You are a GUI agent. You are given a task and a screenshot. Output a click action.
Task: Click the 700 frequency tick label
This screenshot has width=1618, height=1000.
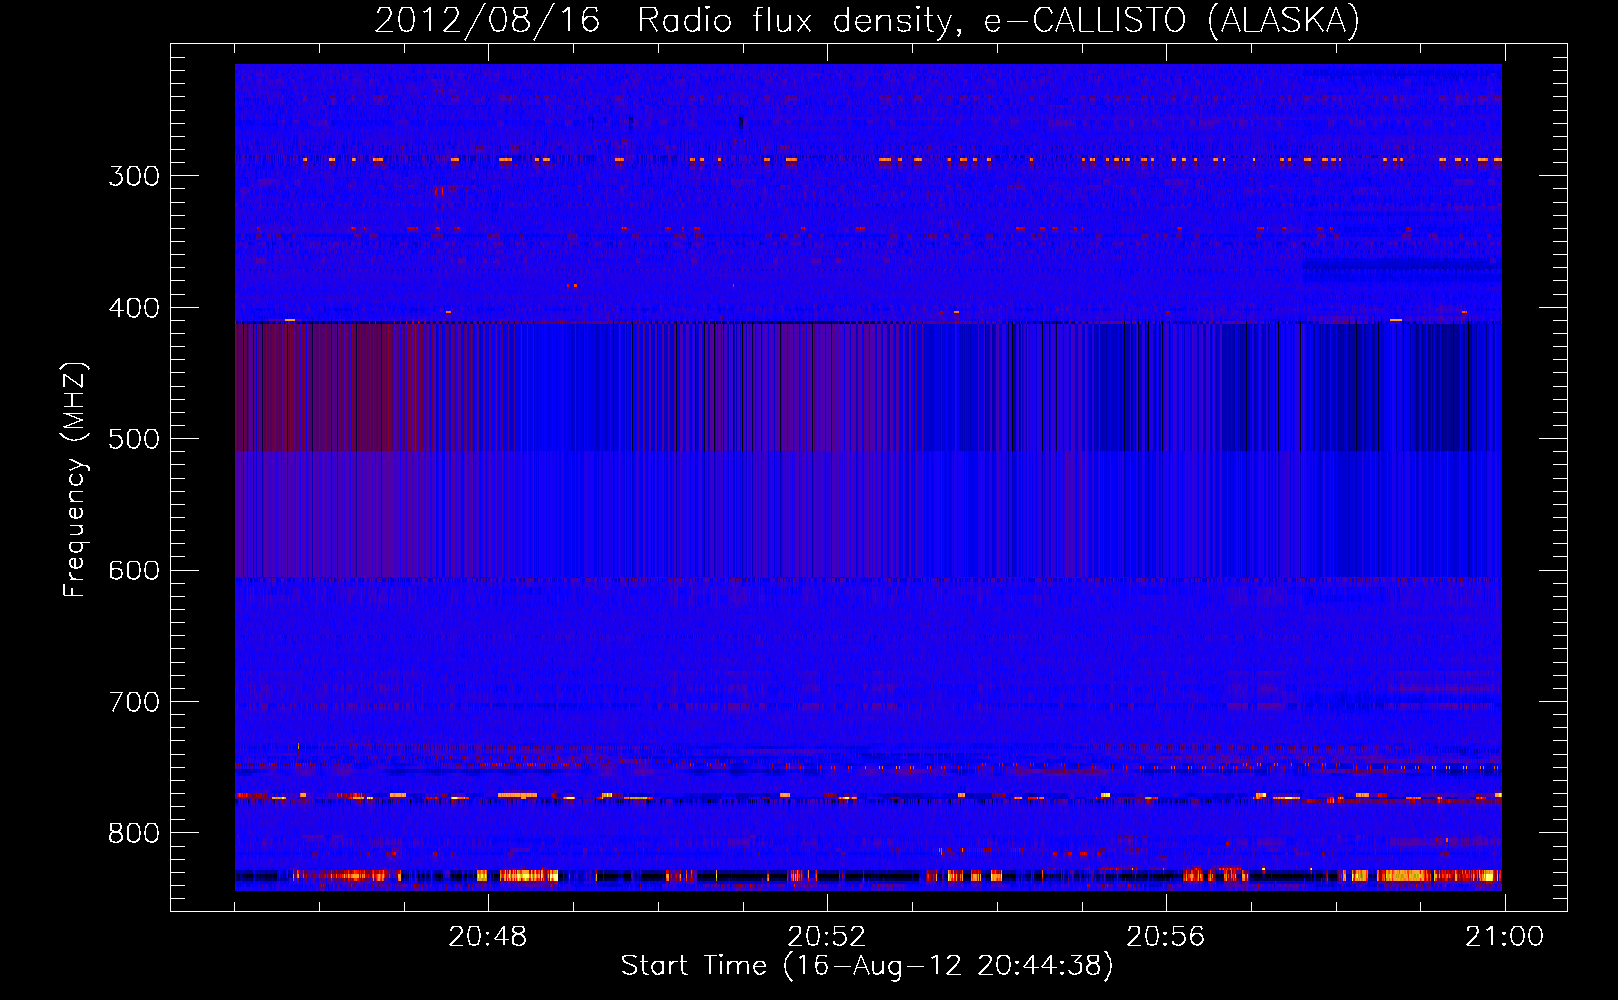click(x=134, y=702)
